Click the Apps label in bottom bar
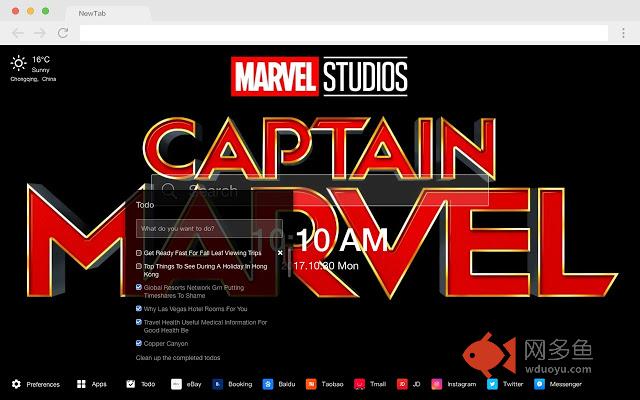 99,384
